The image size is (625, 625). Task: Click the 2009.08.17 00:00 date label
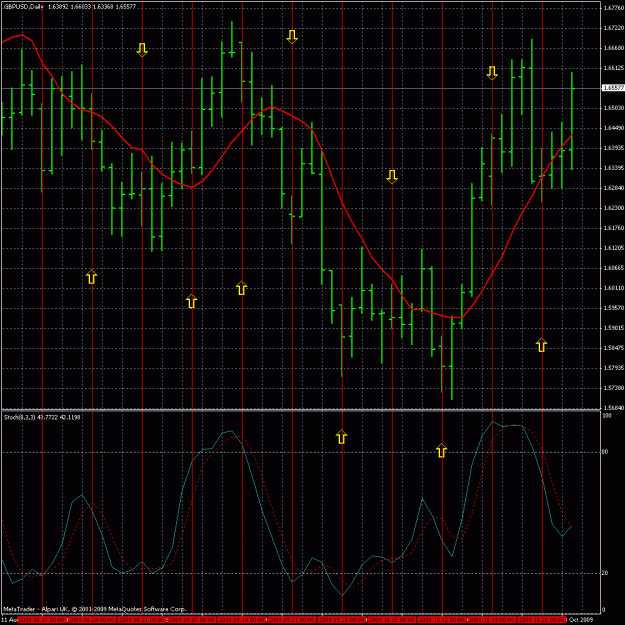tap(42, 620)
